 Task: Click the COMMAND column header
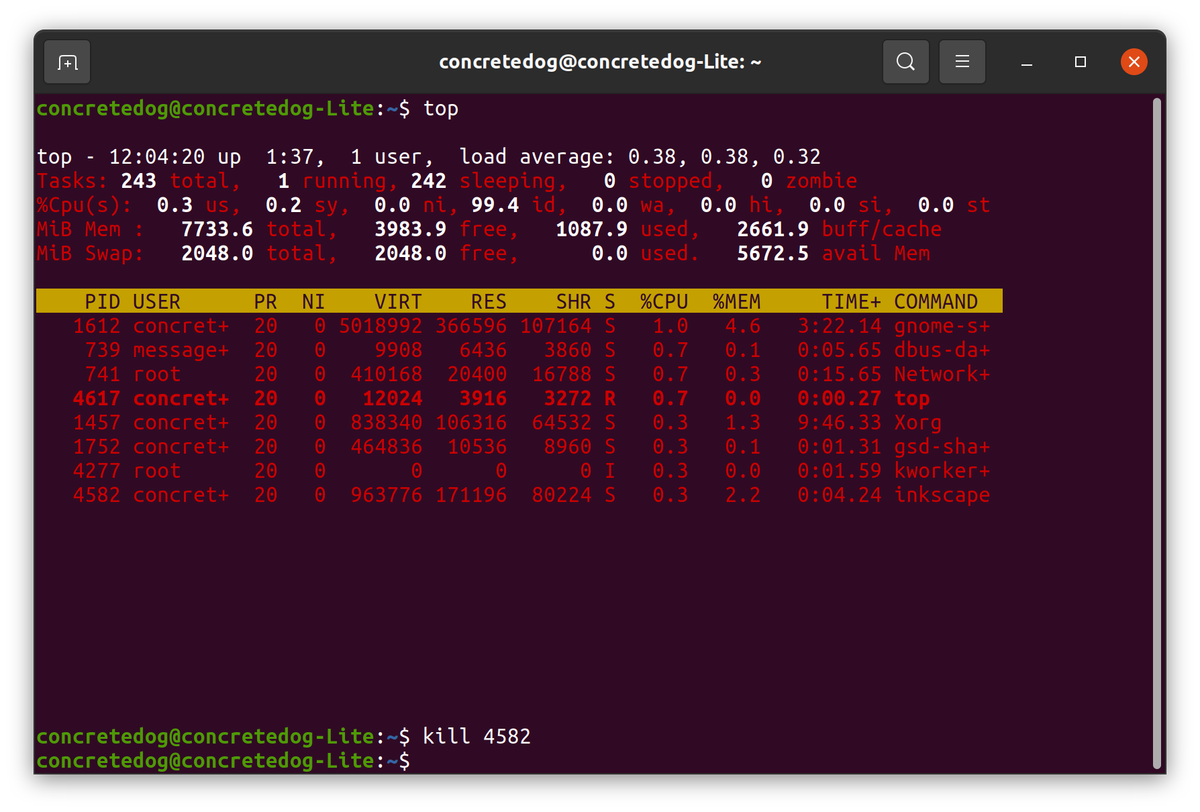coord(935,300)
